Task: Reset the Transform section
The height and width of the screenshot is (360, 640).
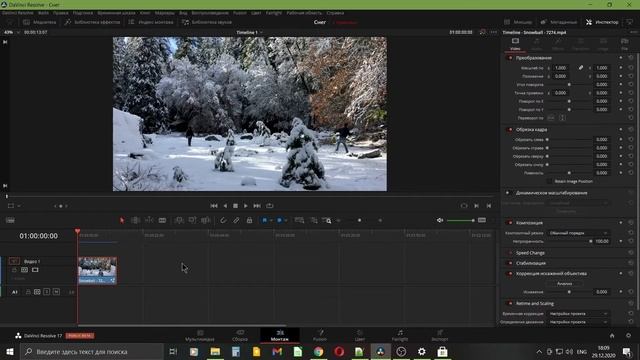Action: click(x=631, y=58)
